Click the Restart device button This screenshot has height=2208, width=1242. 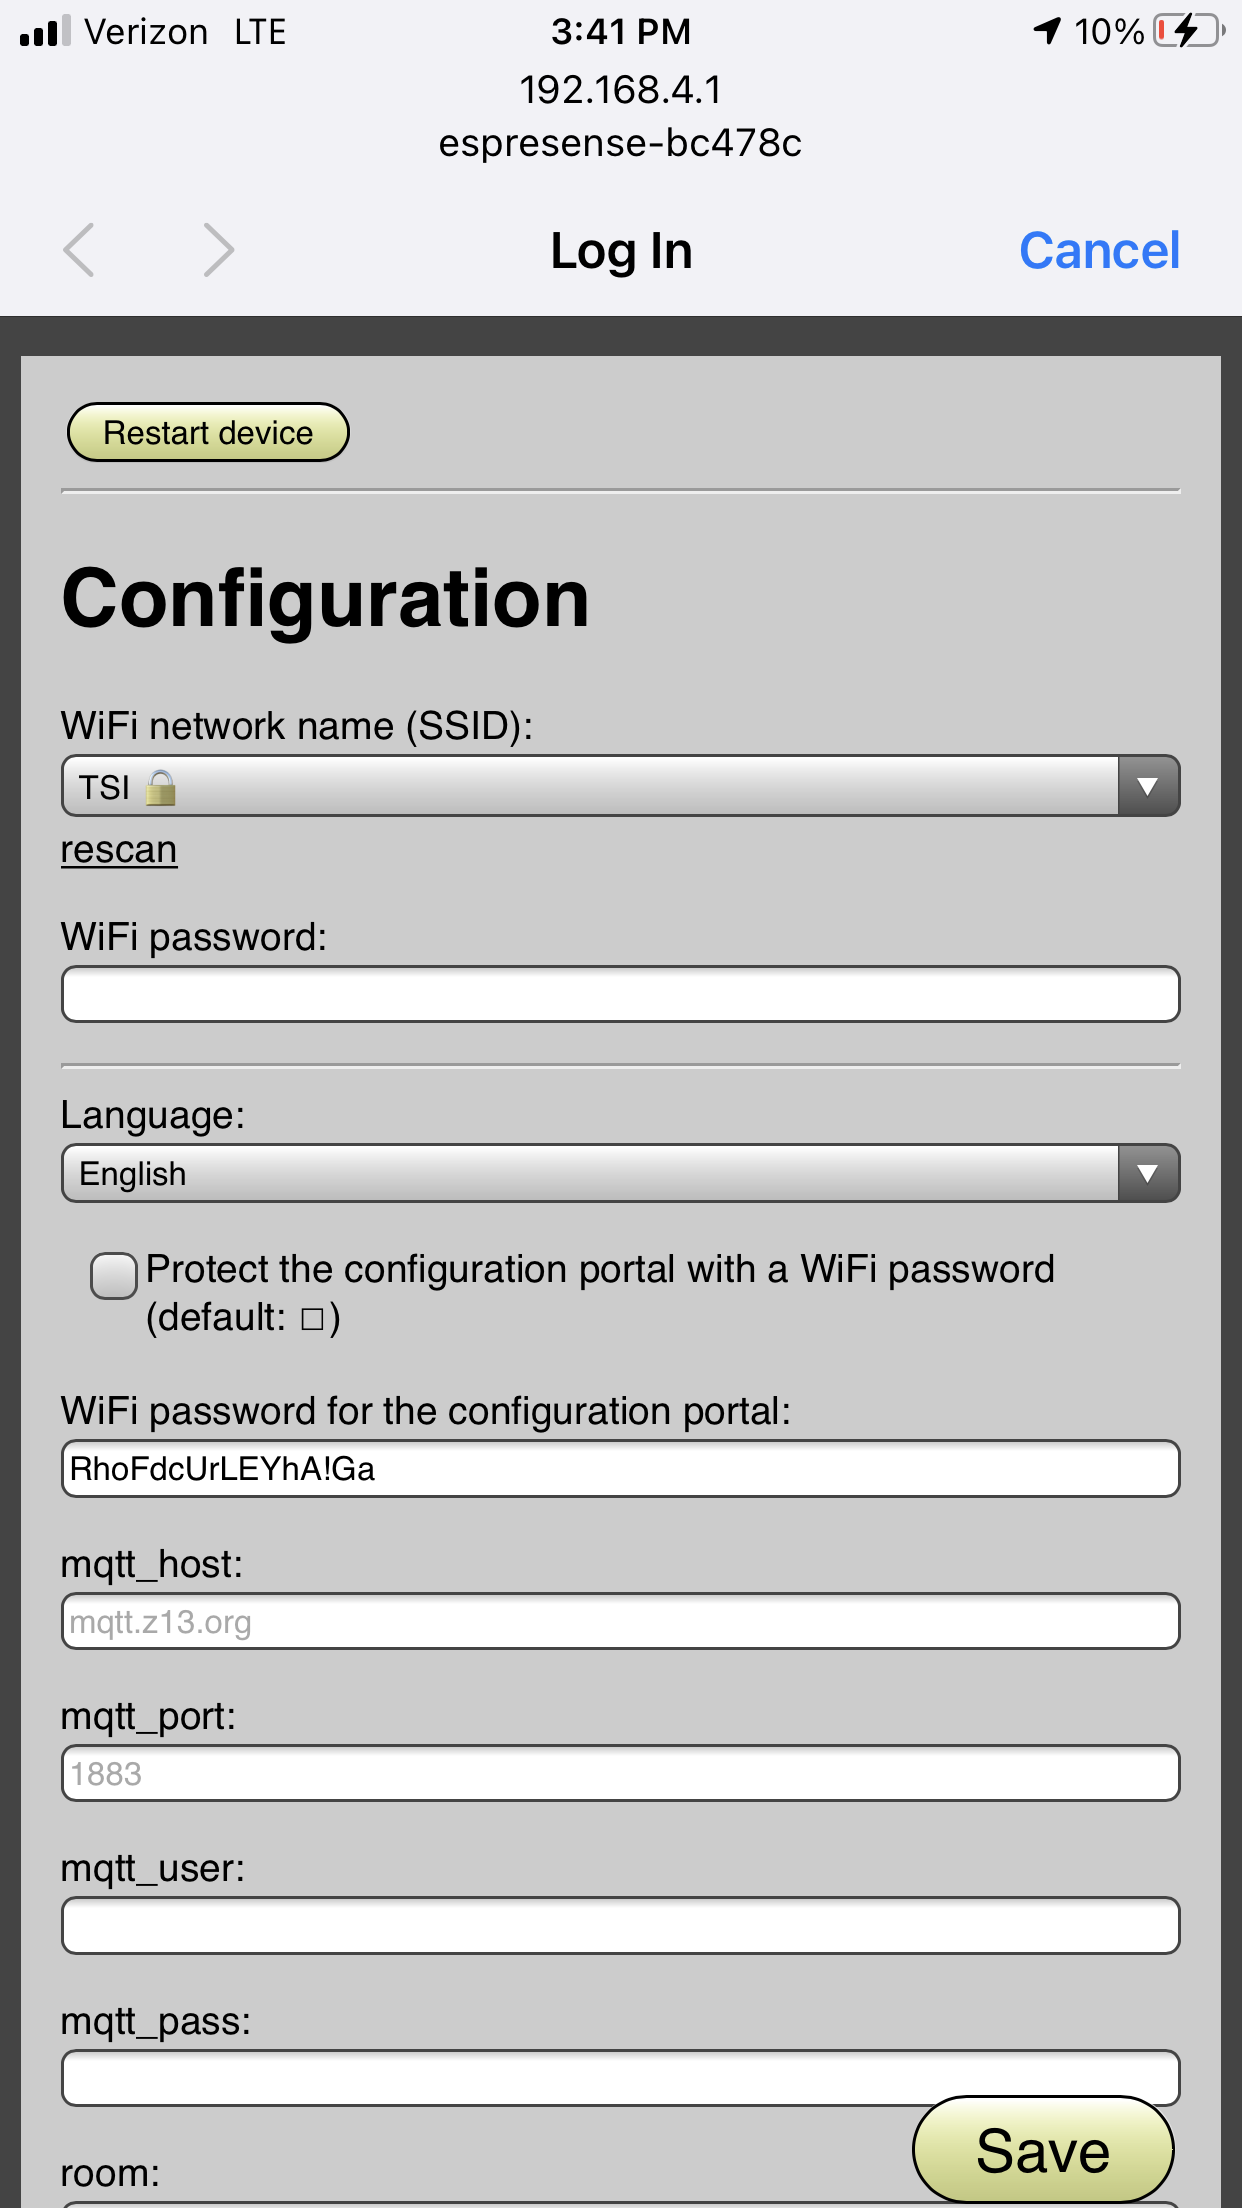208,432
